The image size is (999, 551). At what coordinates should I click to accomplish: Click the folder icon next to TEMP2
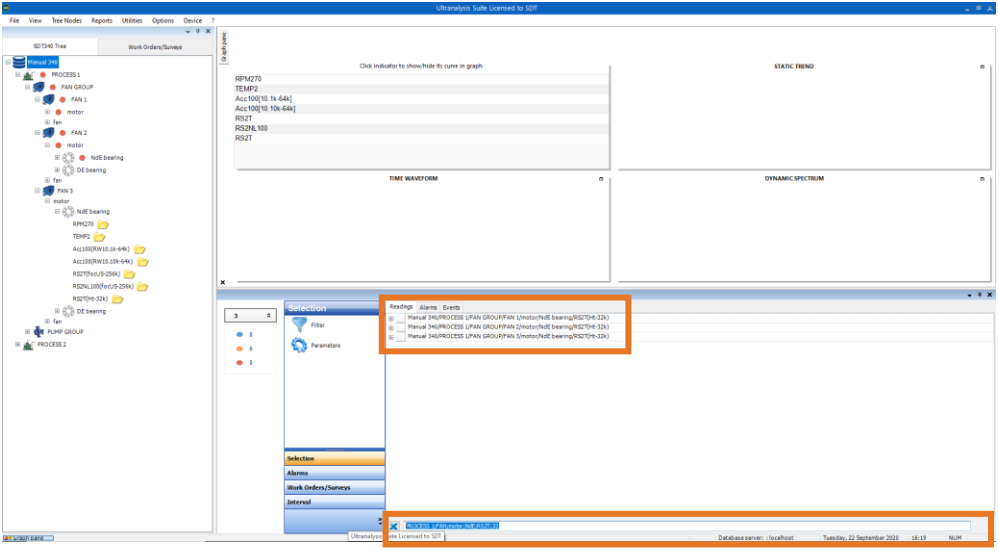coord(99,237)
